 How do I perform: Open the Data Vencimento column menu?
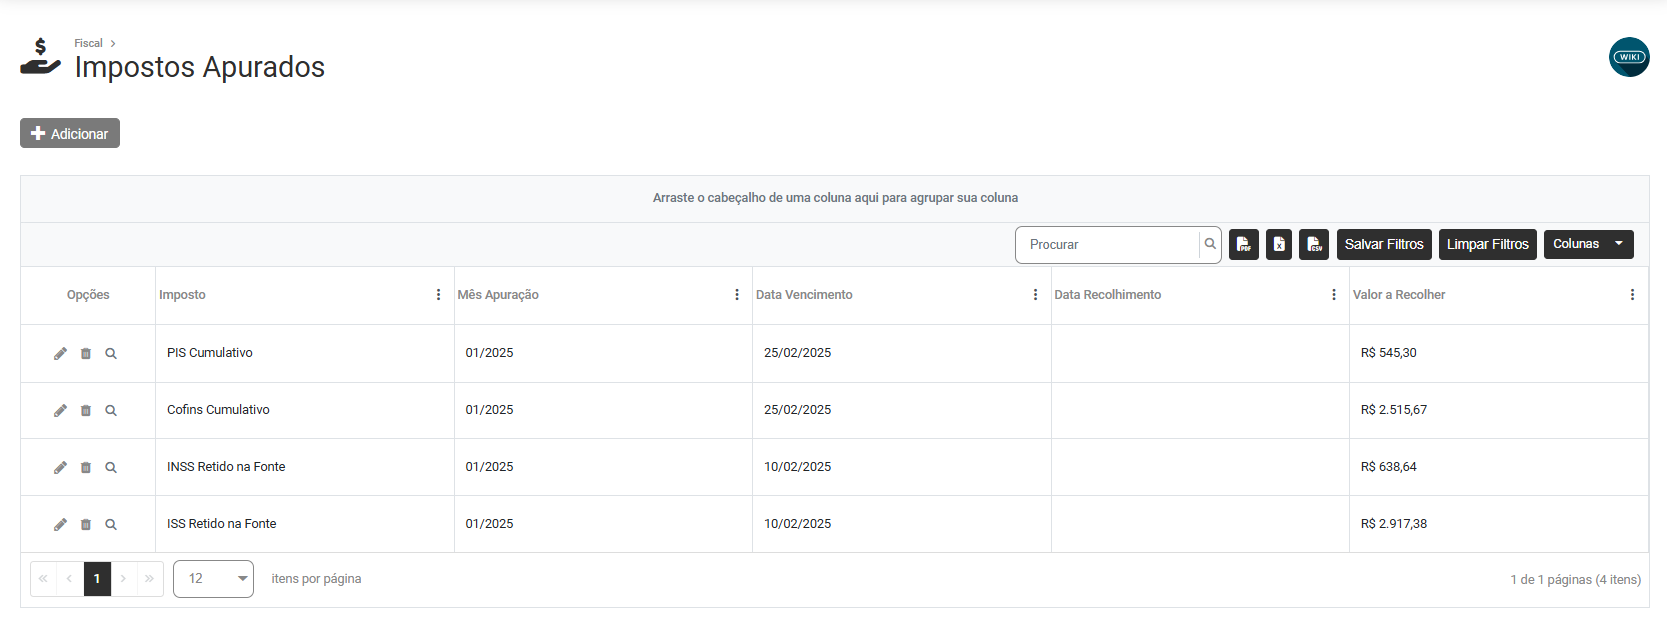1035,295
